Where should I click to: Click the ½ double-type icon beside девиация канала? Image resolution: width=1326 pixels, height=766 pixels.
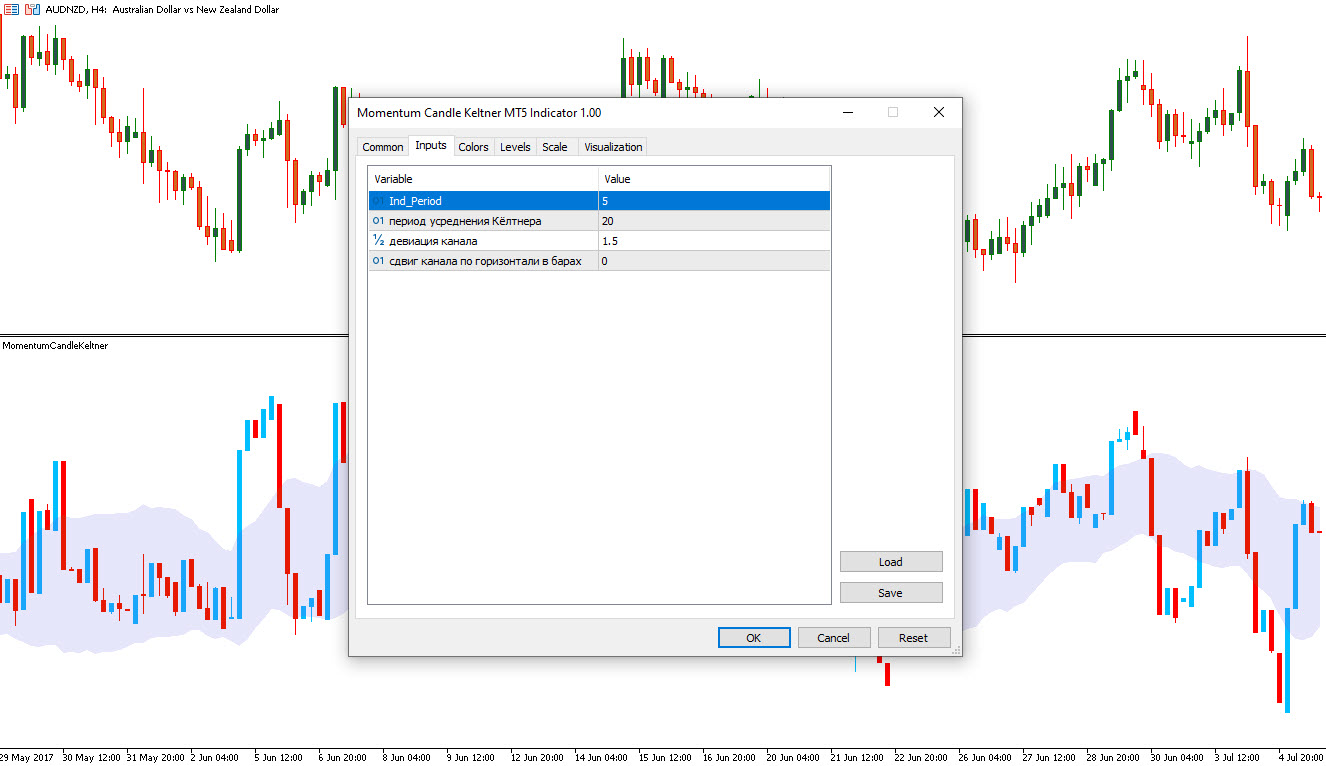click(378, 241)
